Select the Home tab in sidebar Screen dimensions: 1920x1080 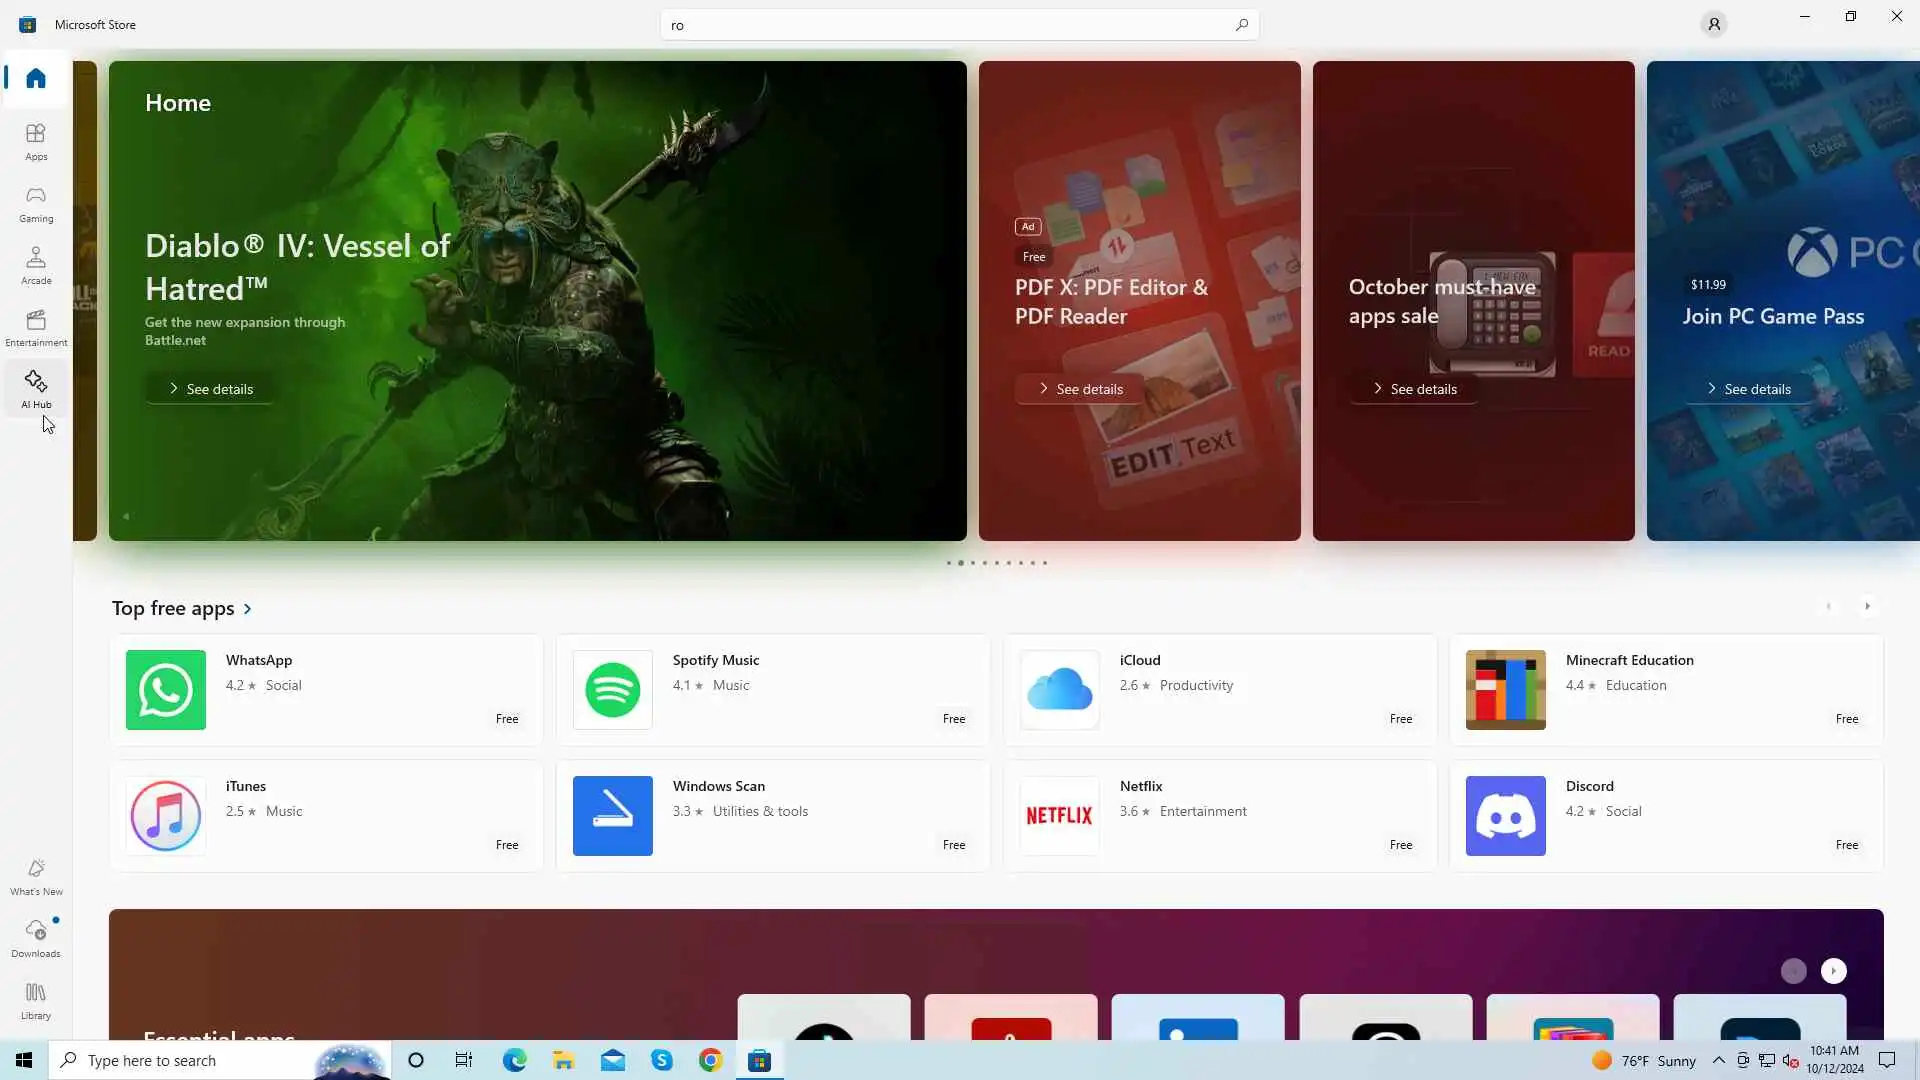coord(36,78)
